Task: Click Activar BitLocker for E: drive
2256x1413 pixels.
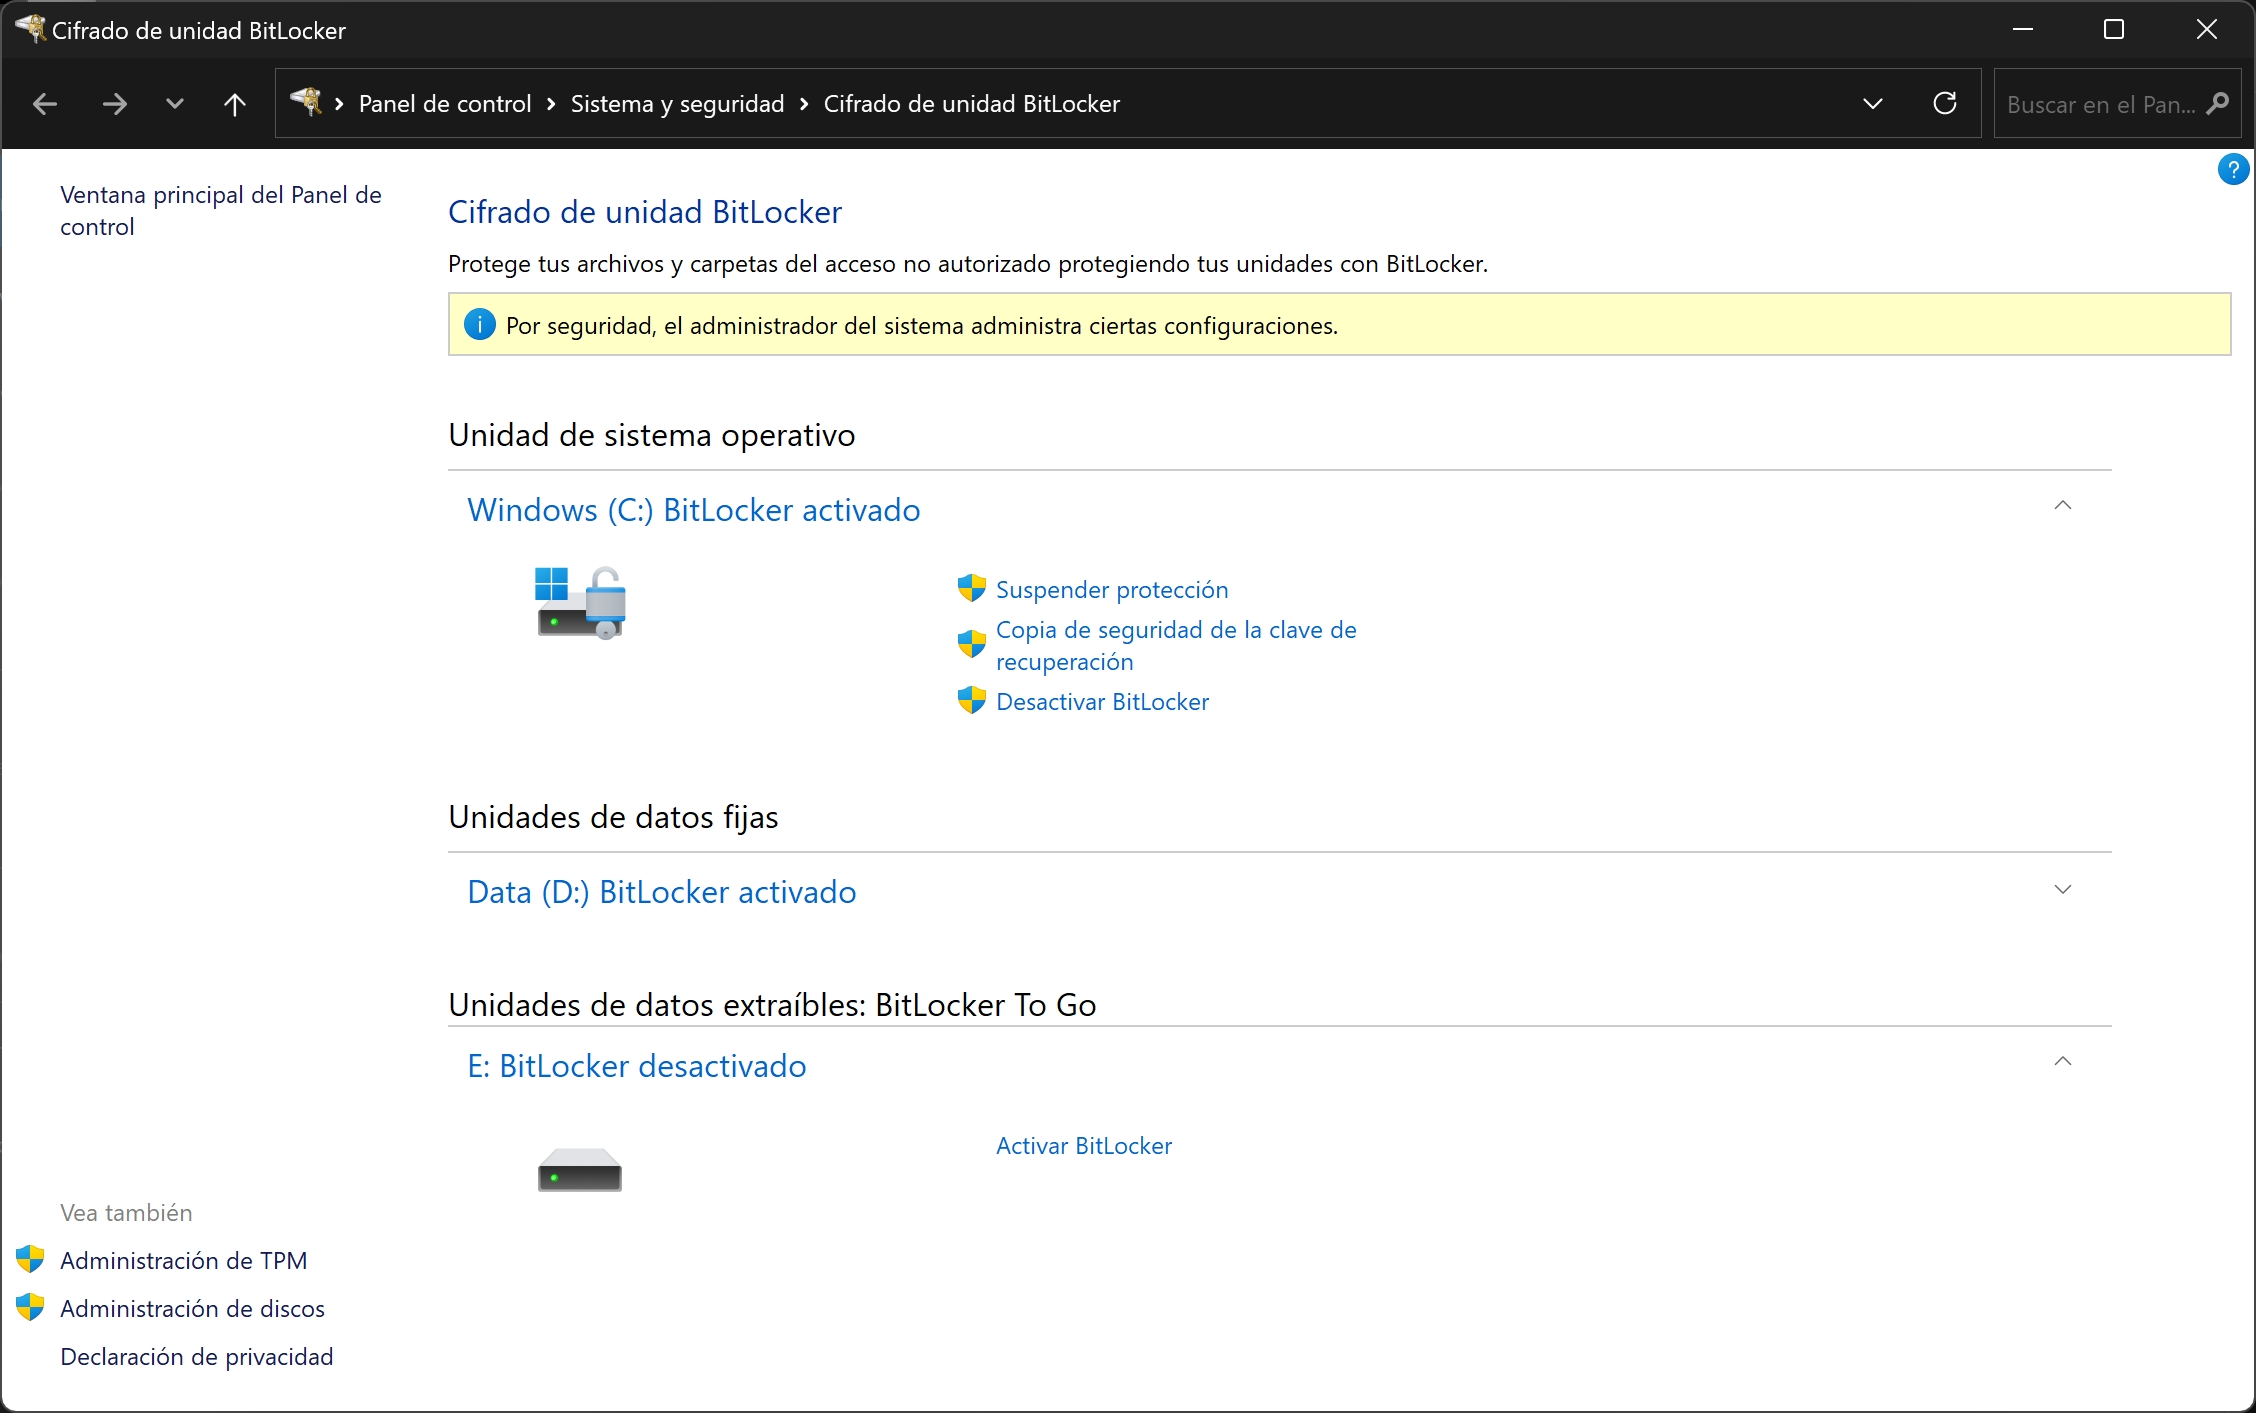Action: pyautogui.click(x=1084, y=1146)
